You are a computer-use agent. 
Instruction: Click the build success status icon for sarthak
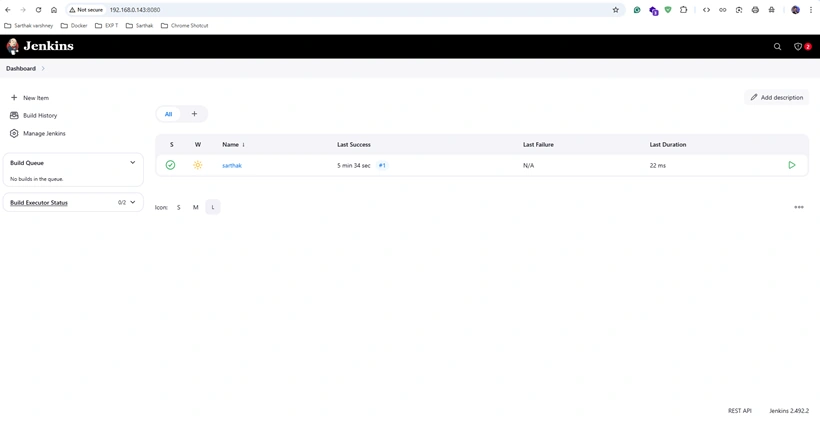coord(170,165)
